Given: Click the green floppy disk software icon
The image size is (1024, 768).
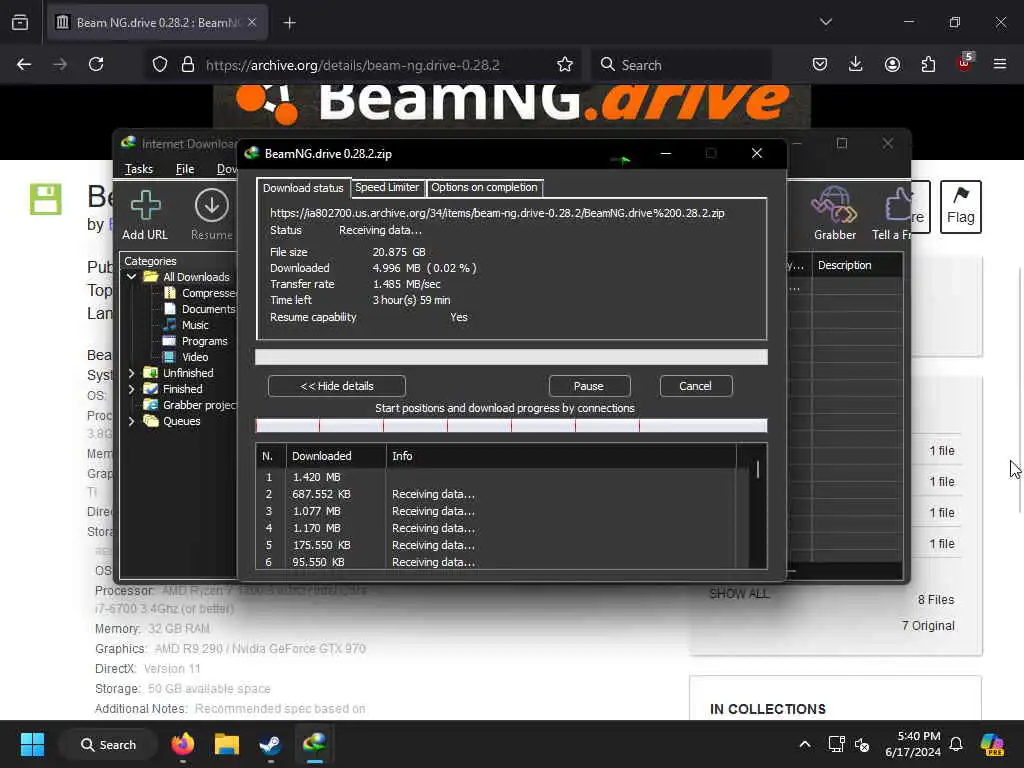Looking at the screenshot, I should pyautogui.click(x=46, y=199).
